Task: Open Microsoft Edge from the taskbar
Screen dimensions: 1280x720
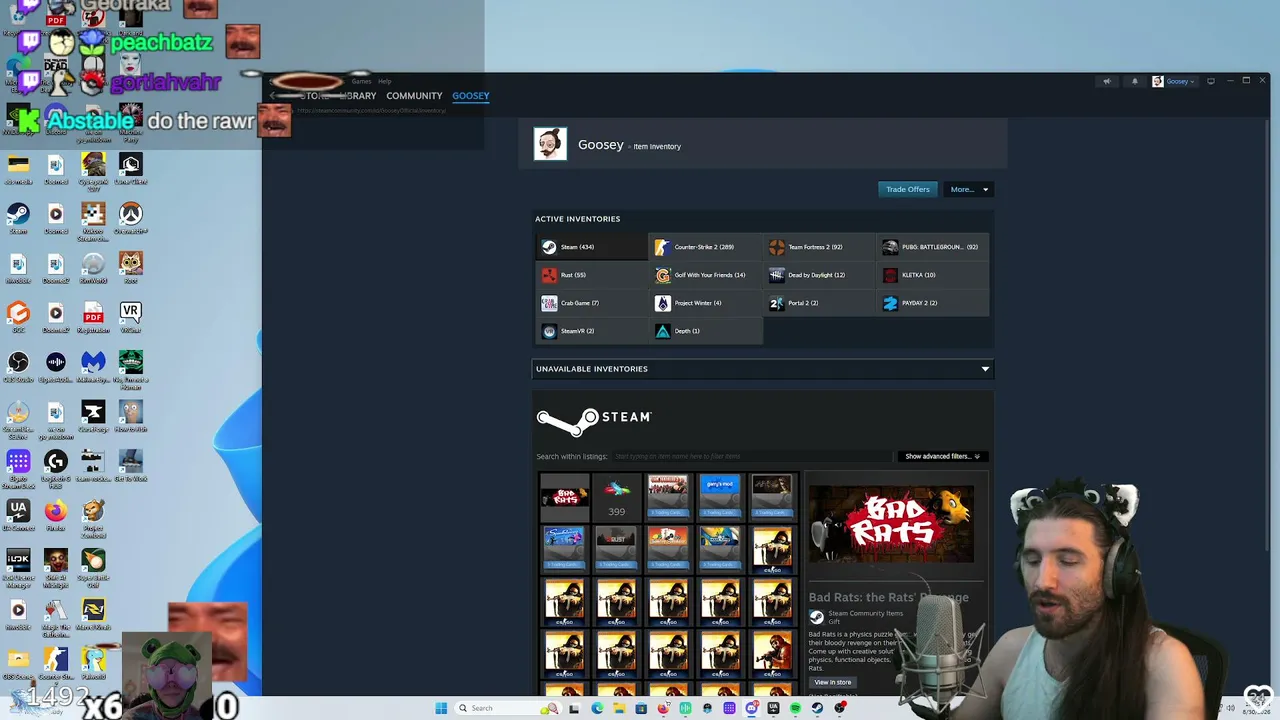Action: (597, 708)
